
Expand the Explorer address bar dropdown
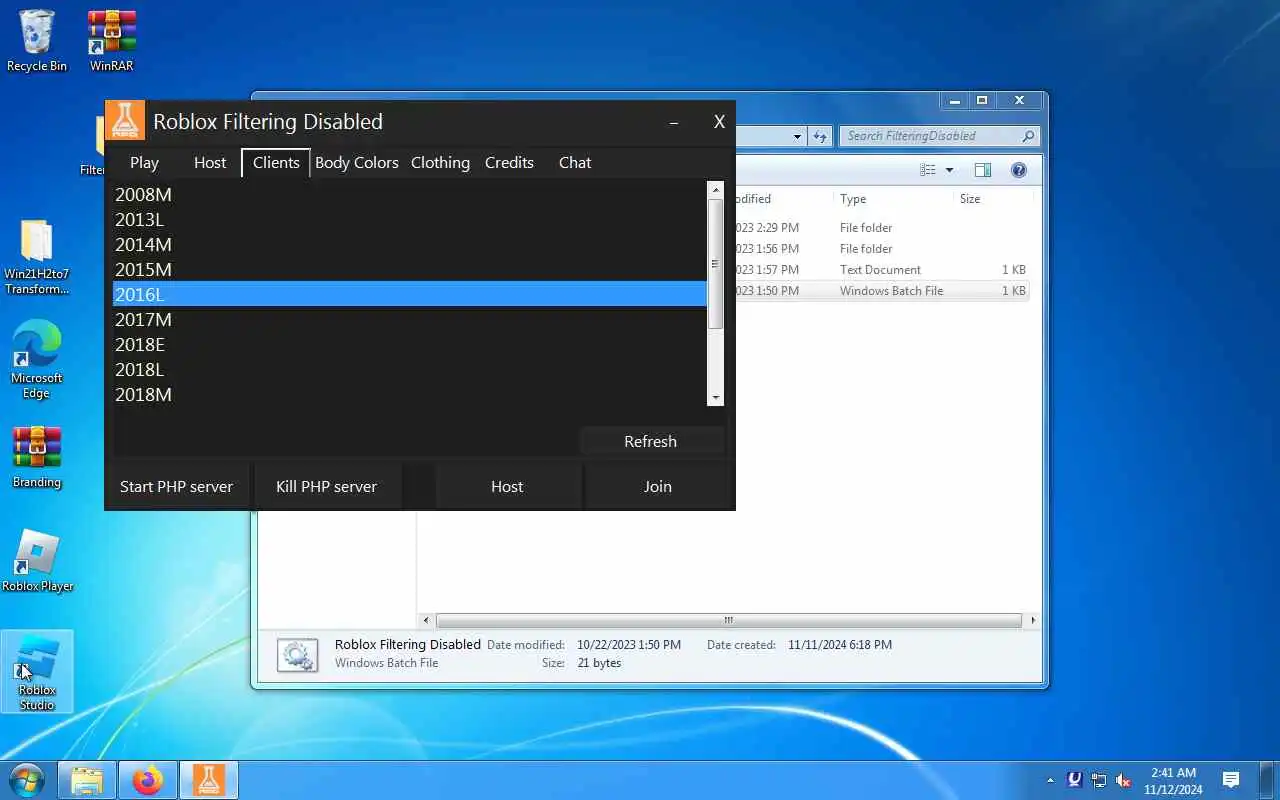pos(797,136)
